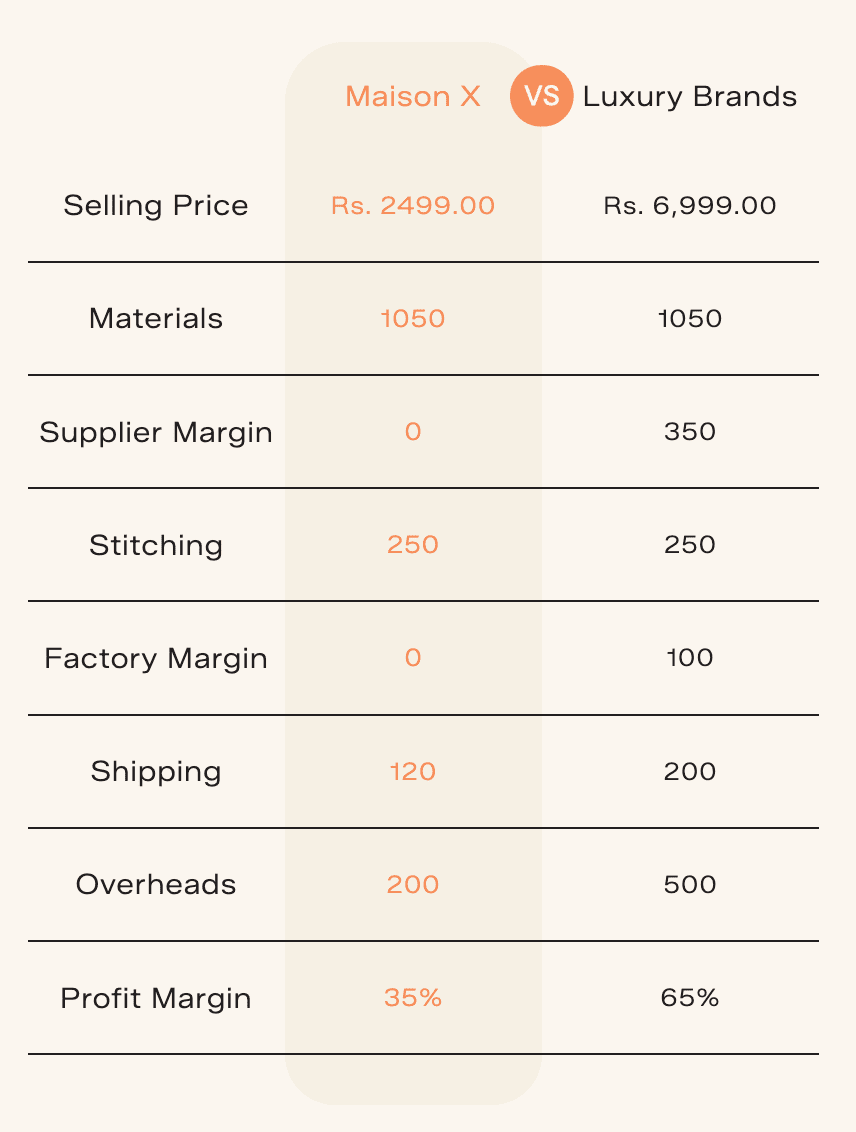The width and height of the screenshot is (856, 1132).
Task: Click the orange VS circle badge
Action: click(x=541, y=96)
